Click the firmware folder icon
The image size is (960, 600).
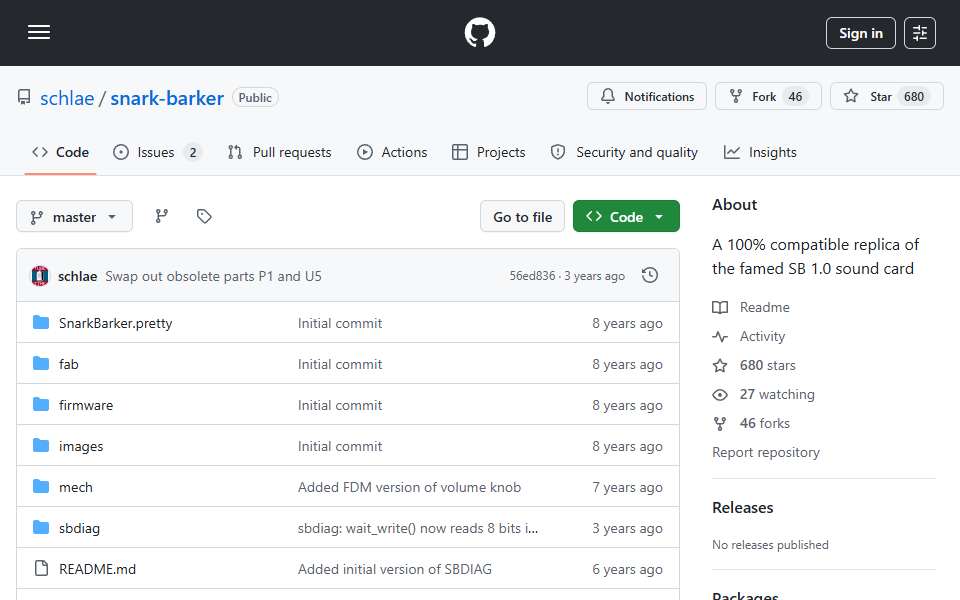(41, 405)
